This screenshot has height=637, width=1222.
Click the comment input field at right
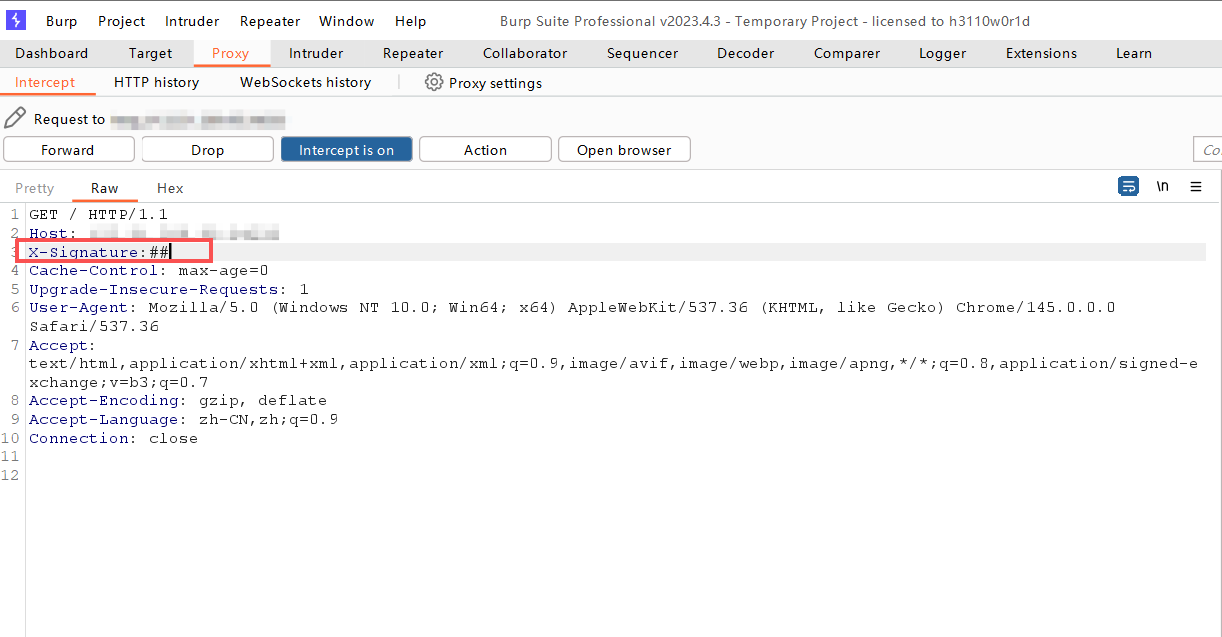click(1208, 150)
